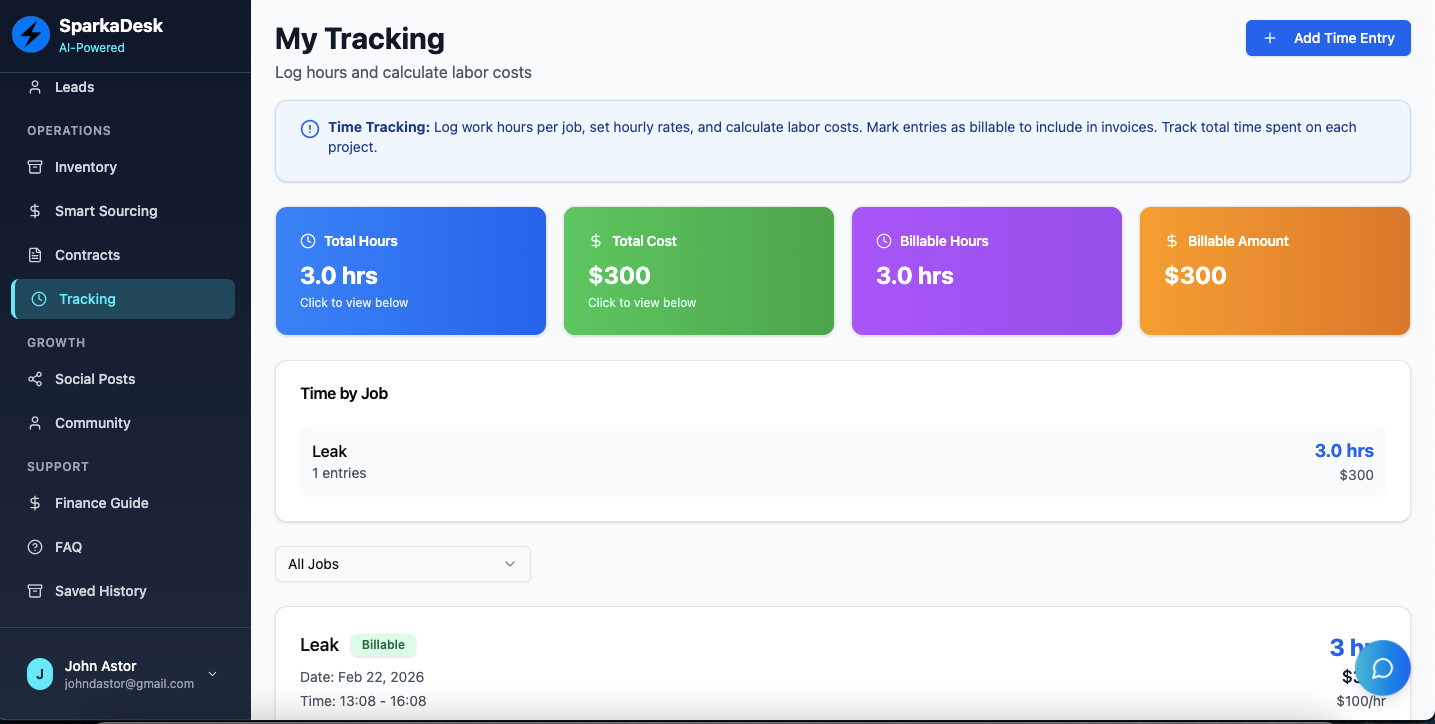Select the Tracking sidebar item
The image size is (1435, 724).
[x=123, y=299]
